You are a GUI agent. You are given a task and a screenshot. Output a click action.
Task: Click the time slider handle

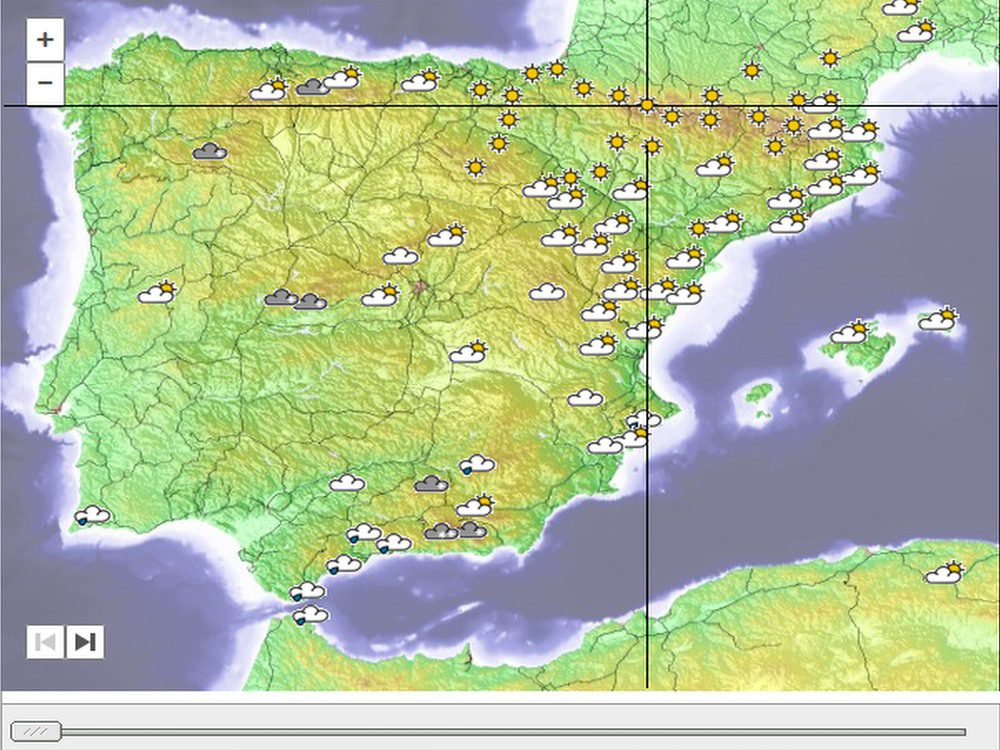coord(35,731)
